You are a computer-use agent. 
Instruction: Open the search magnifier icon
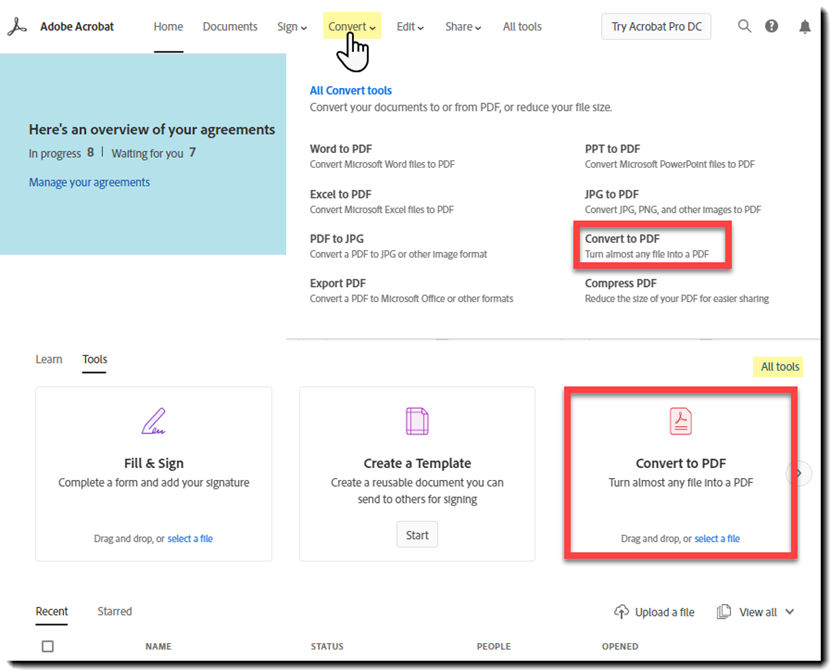[x=744, y=26]
